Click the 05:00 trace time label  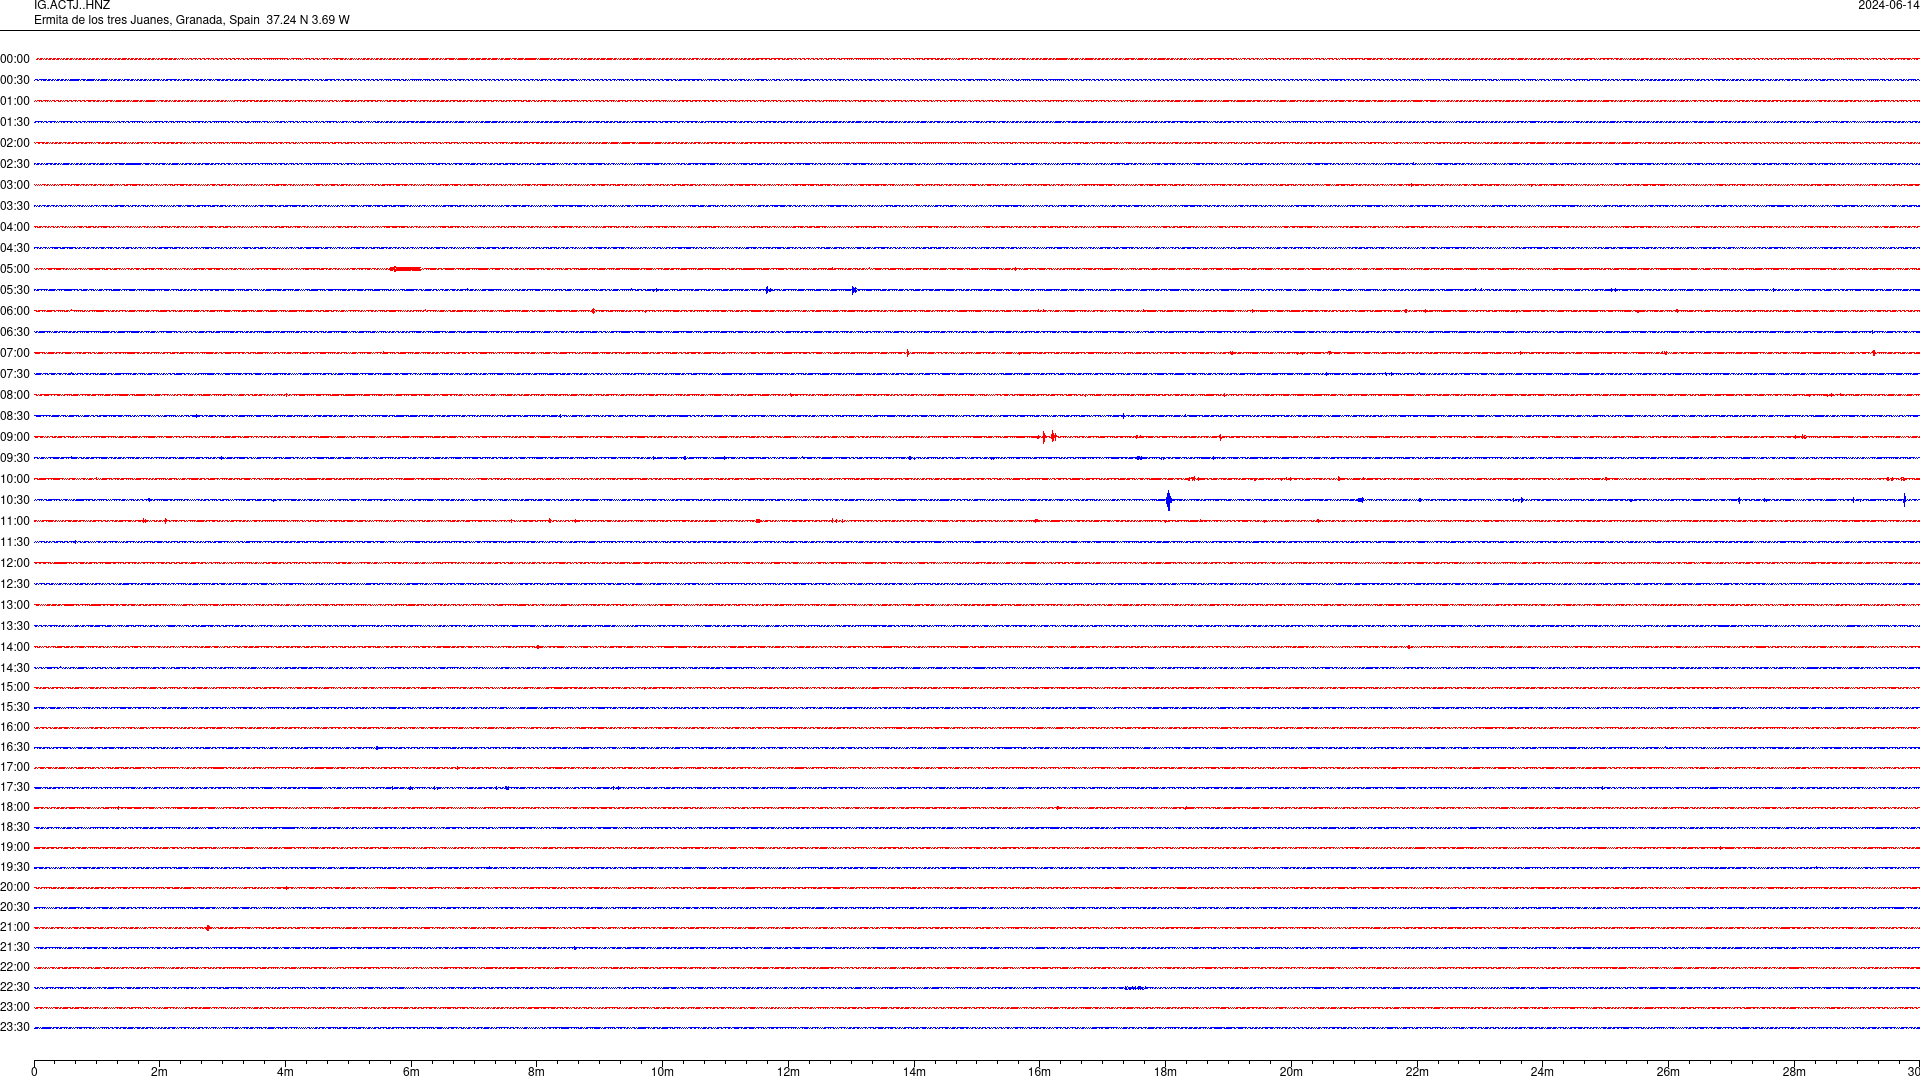(x=15, y=269)
